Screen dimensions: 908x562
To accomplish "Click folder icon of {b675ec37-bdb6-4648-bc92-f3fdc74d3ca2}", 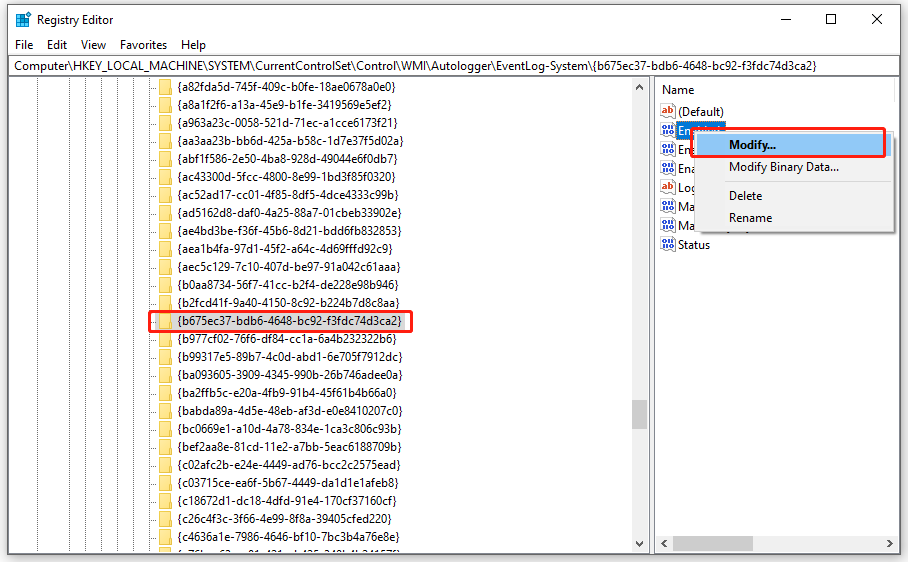I will coord(166,321).
